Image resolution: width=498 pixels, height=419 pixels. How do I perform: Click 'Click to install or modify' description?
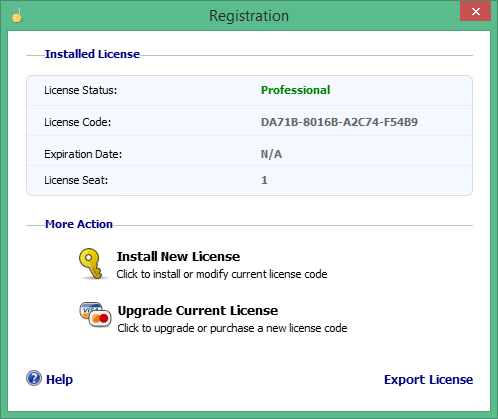click(222, 274)
